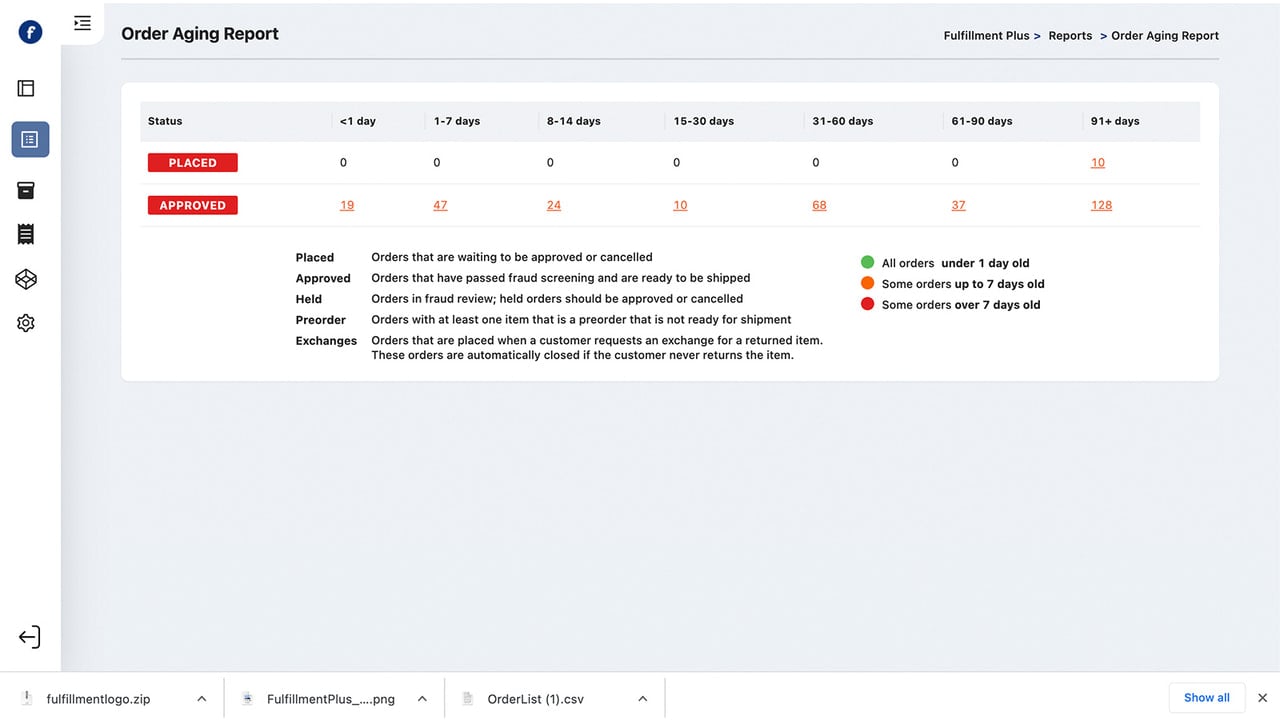Click the red APPROVED status badge
1280x720 pixels.
click(x=193, y=205)
